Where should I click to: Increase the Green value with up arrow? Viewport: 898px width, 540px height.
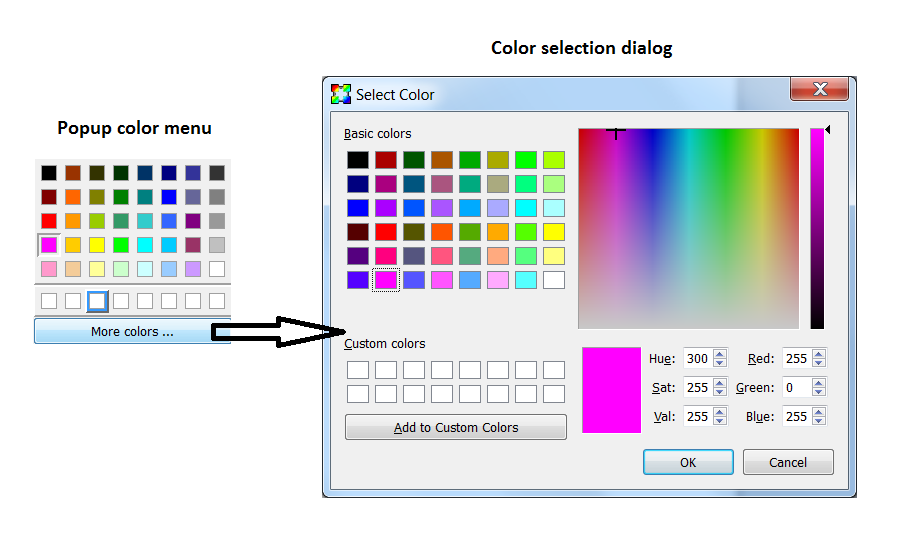[x=819, y=383]
